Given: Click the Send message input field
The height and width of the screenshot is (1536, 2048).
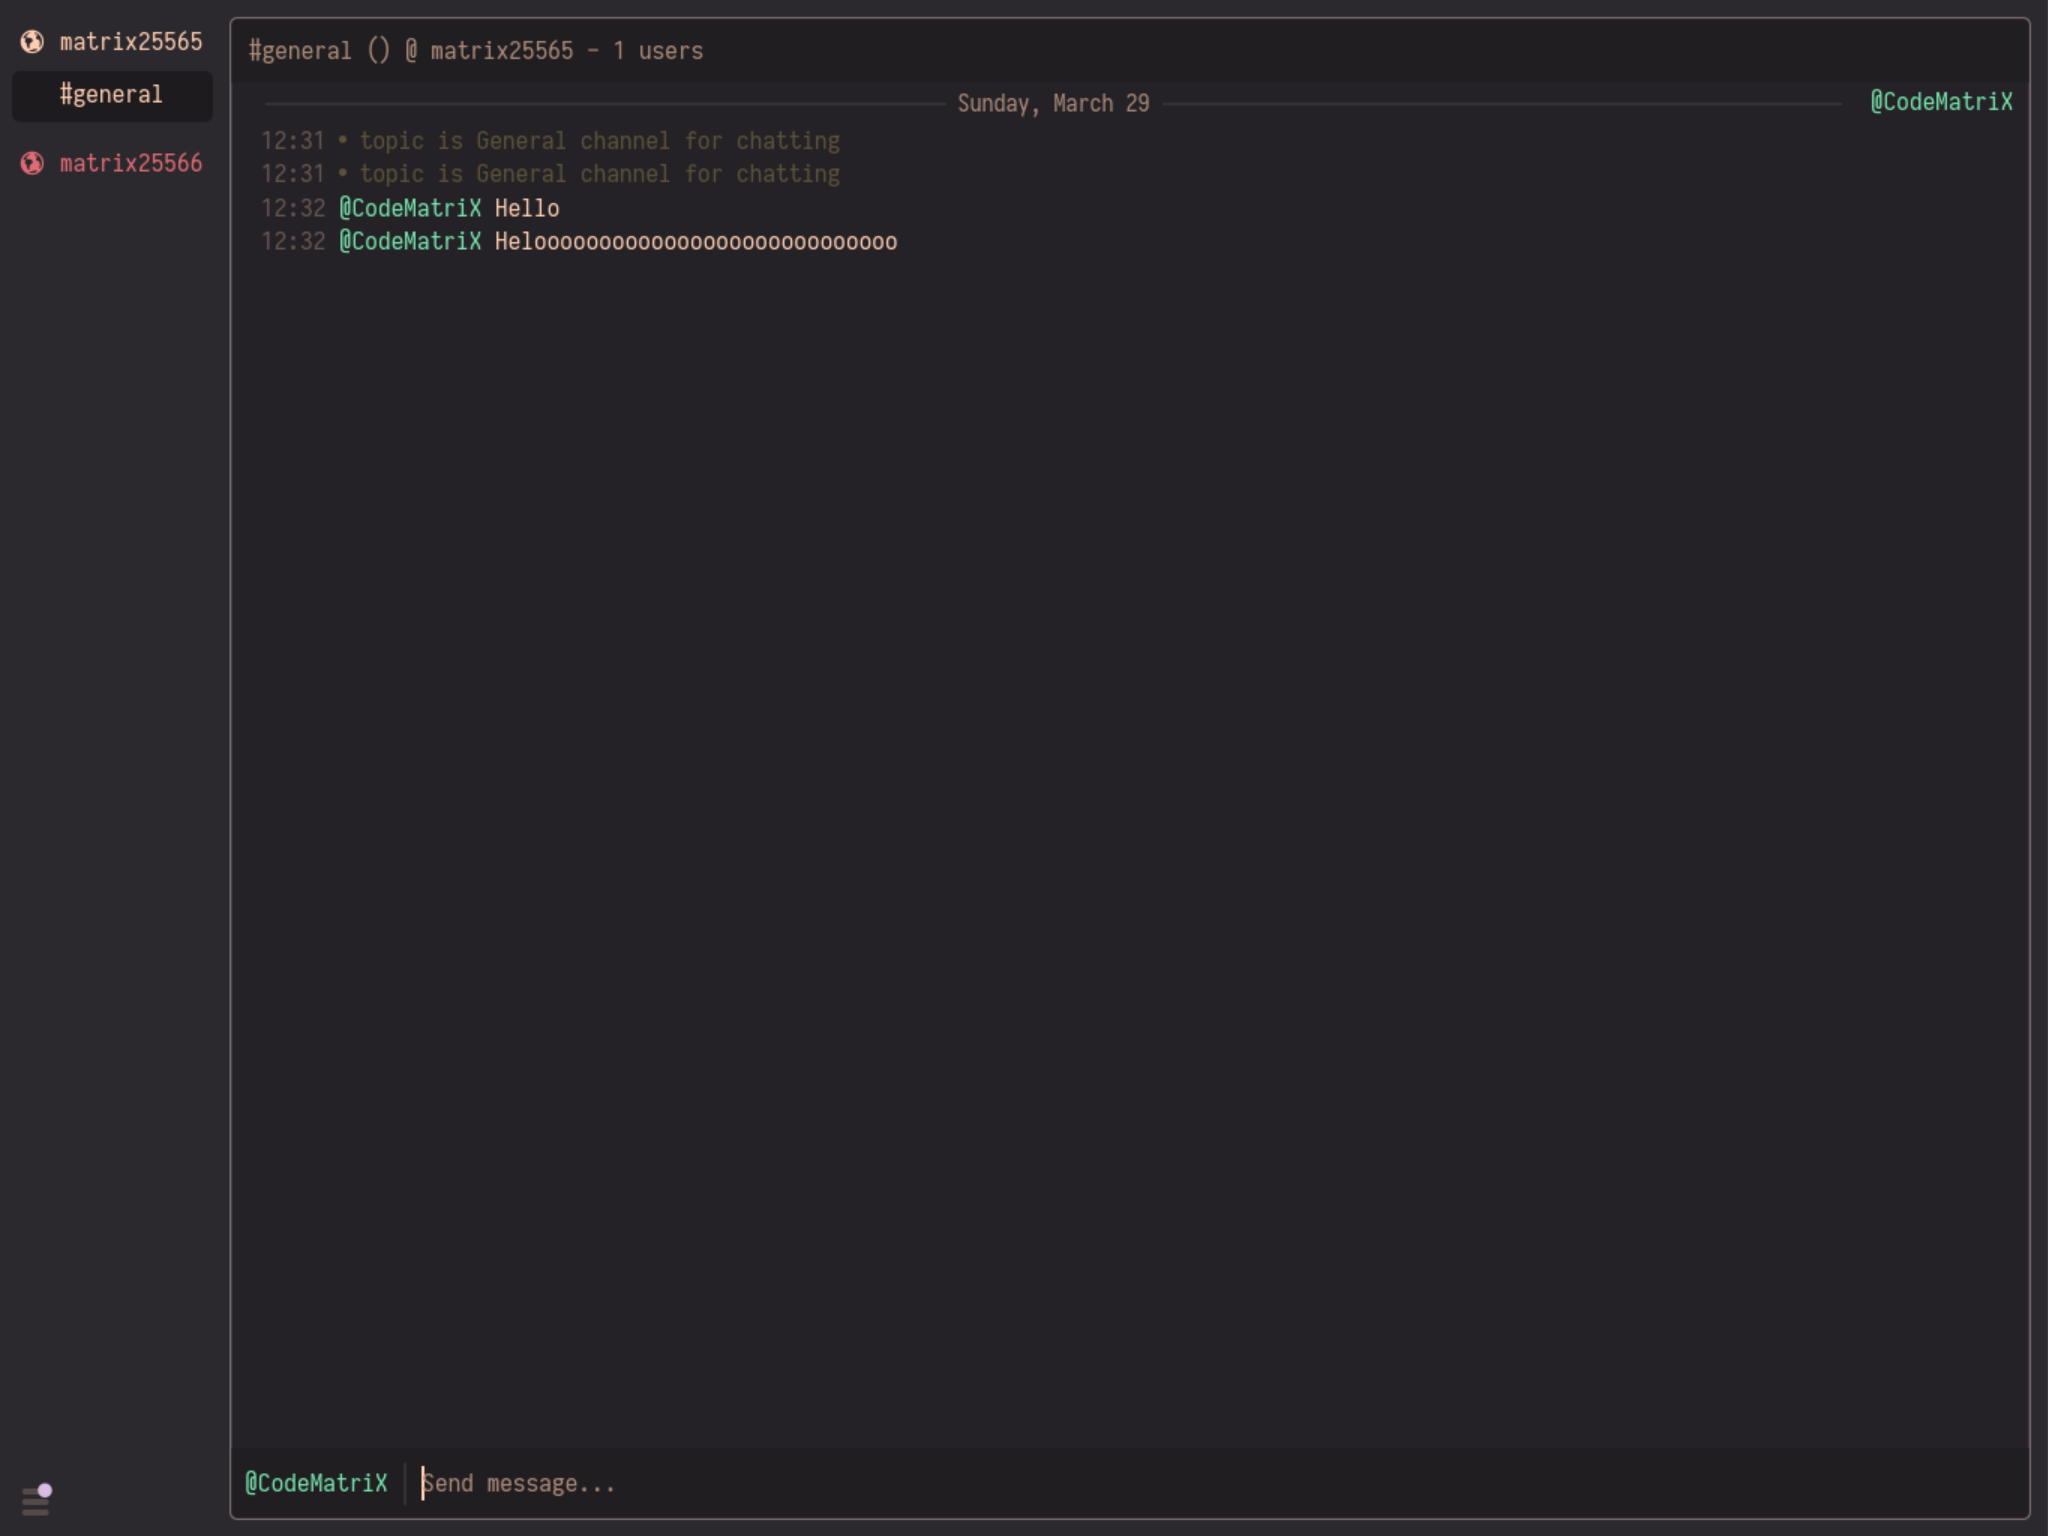Looking at the screenshot, I should [x=1218, y=1483].
